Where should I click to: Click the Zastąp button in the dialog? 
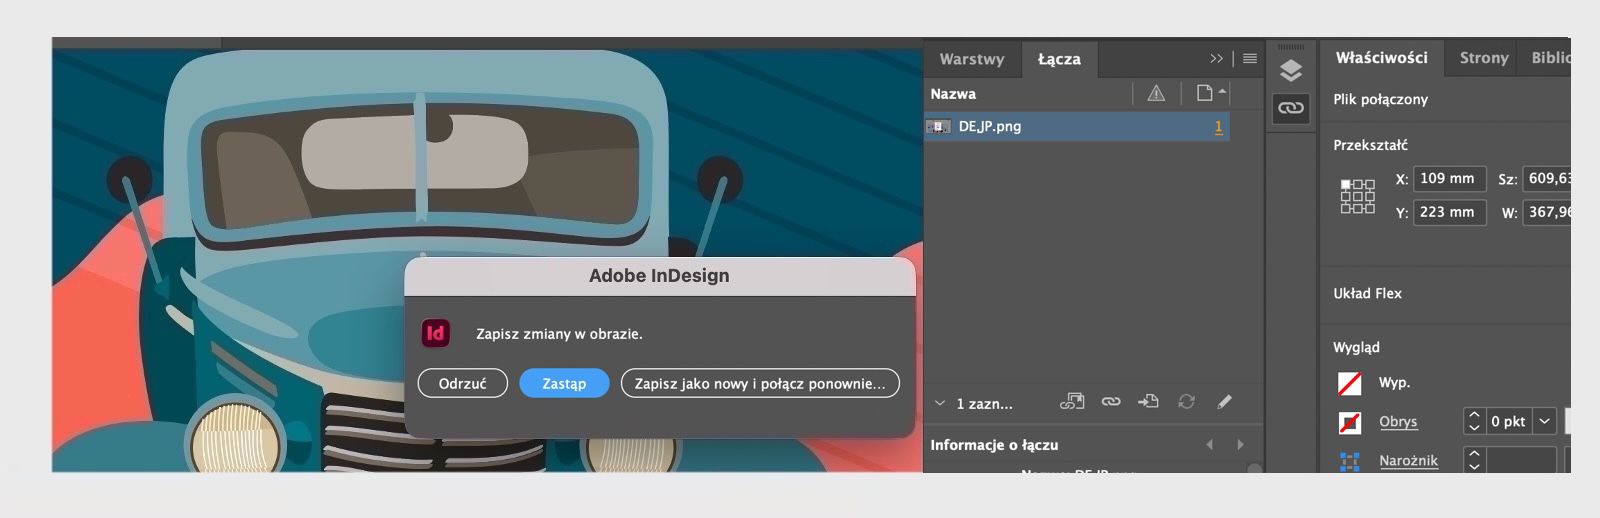564,383
